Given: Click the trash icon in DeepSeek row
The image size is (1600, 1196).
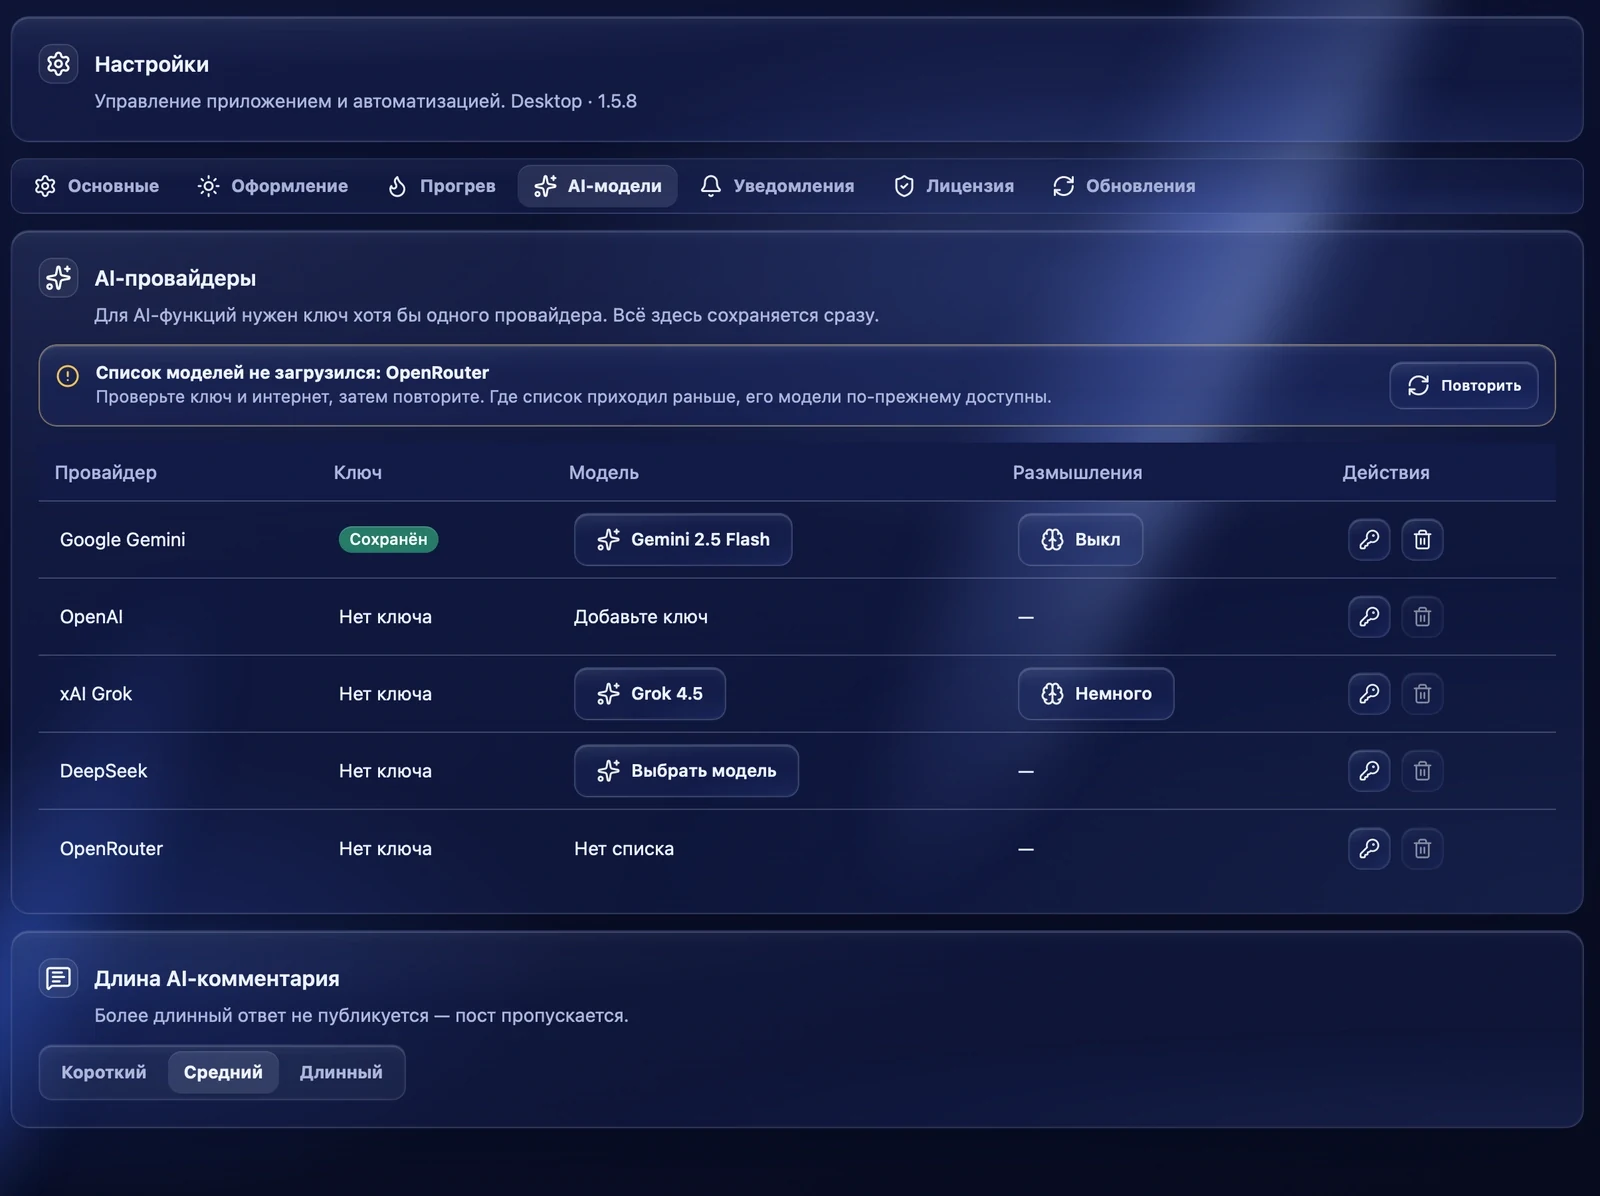Looking at the screenshot, I should (1422, 771).
